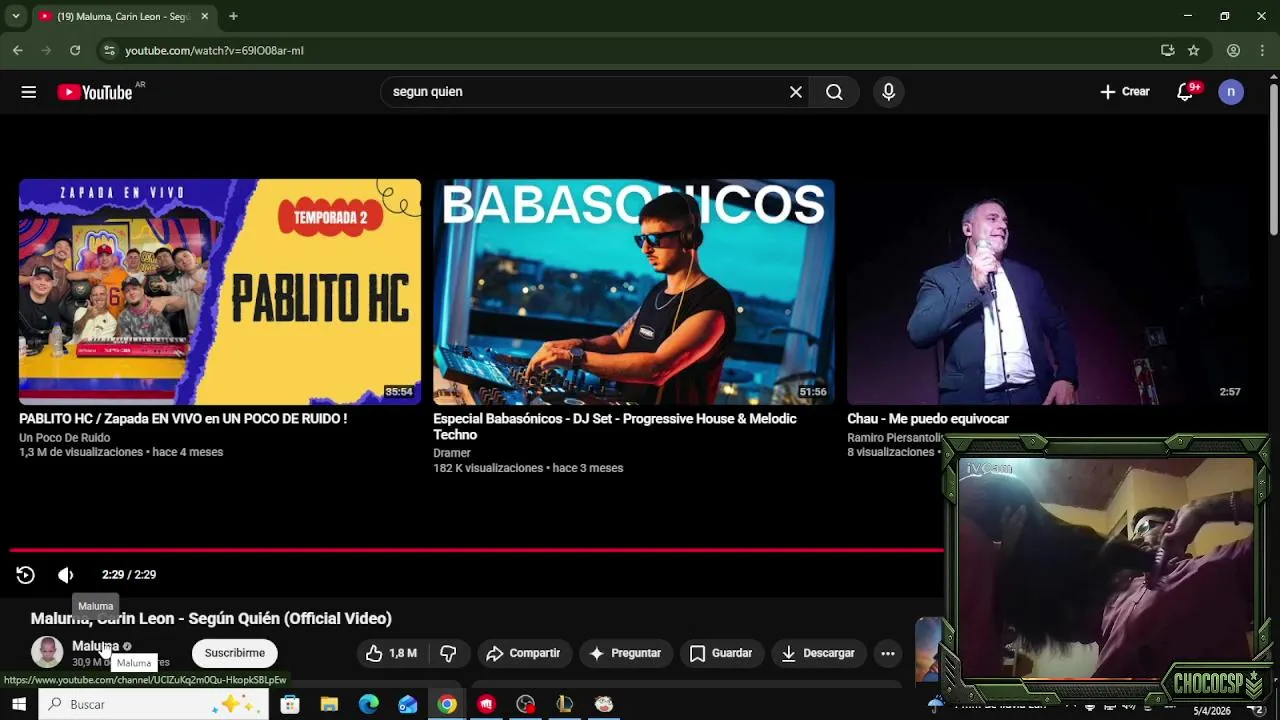The height and width of the screenshot is (720, 1280).
Task: Open File Explorer from the taskbar
Action: pos(329,704)
